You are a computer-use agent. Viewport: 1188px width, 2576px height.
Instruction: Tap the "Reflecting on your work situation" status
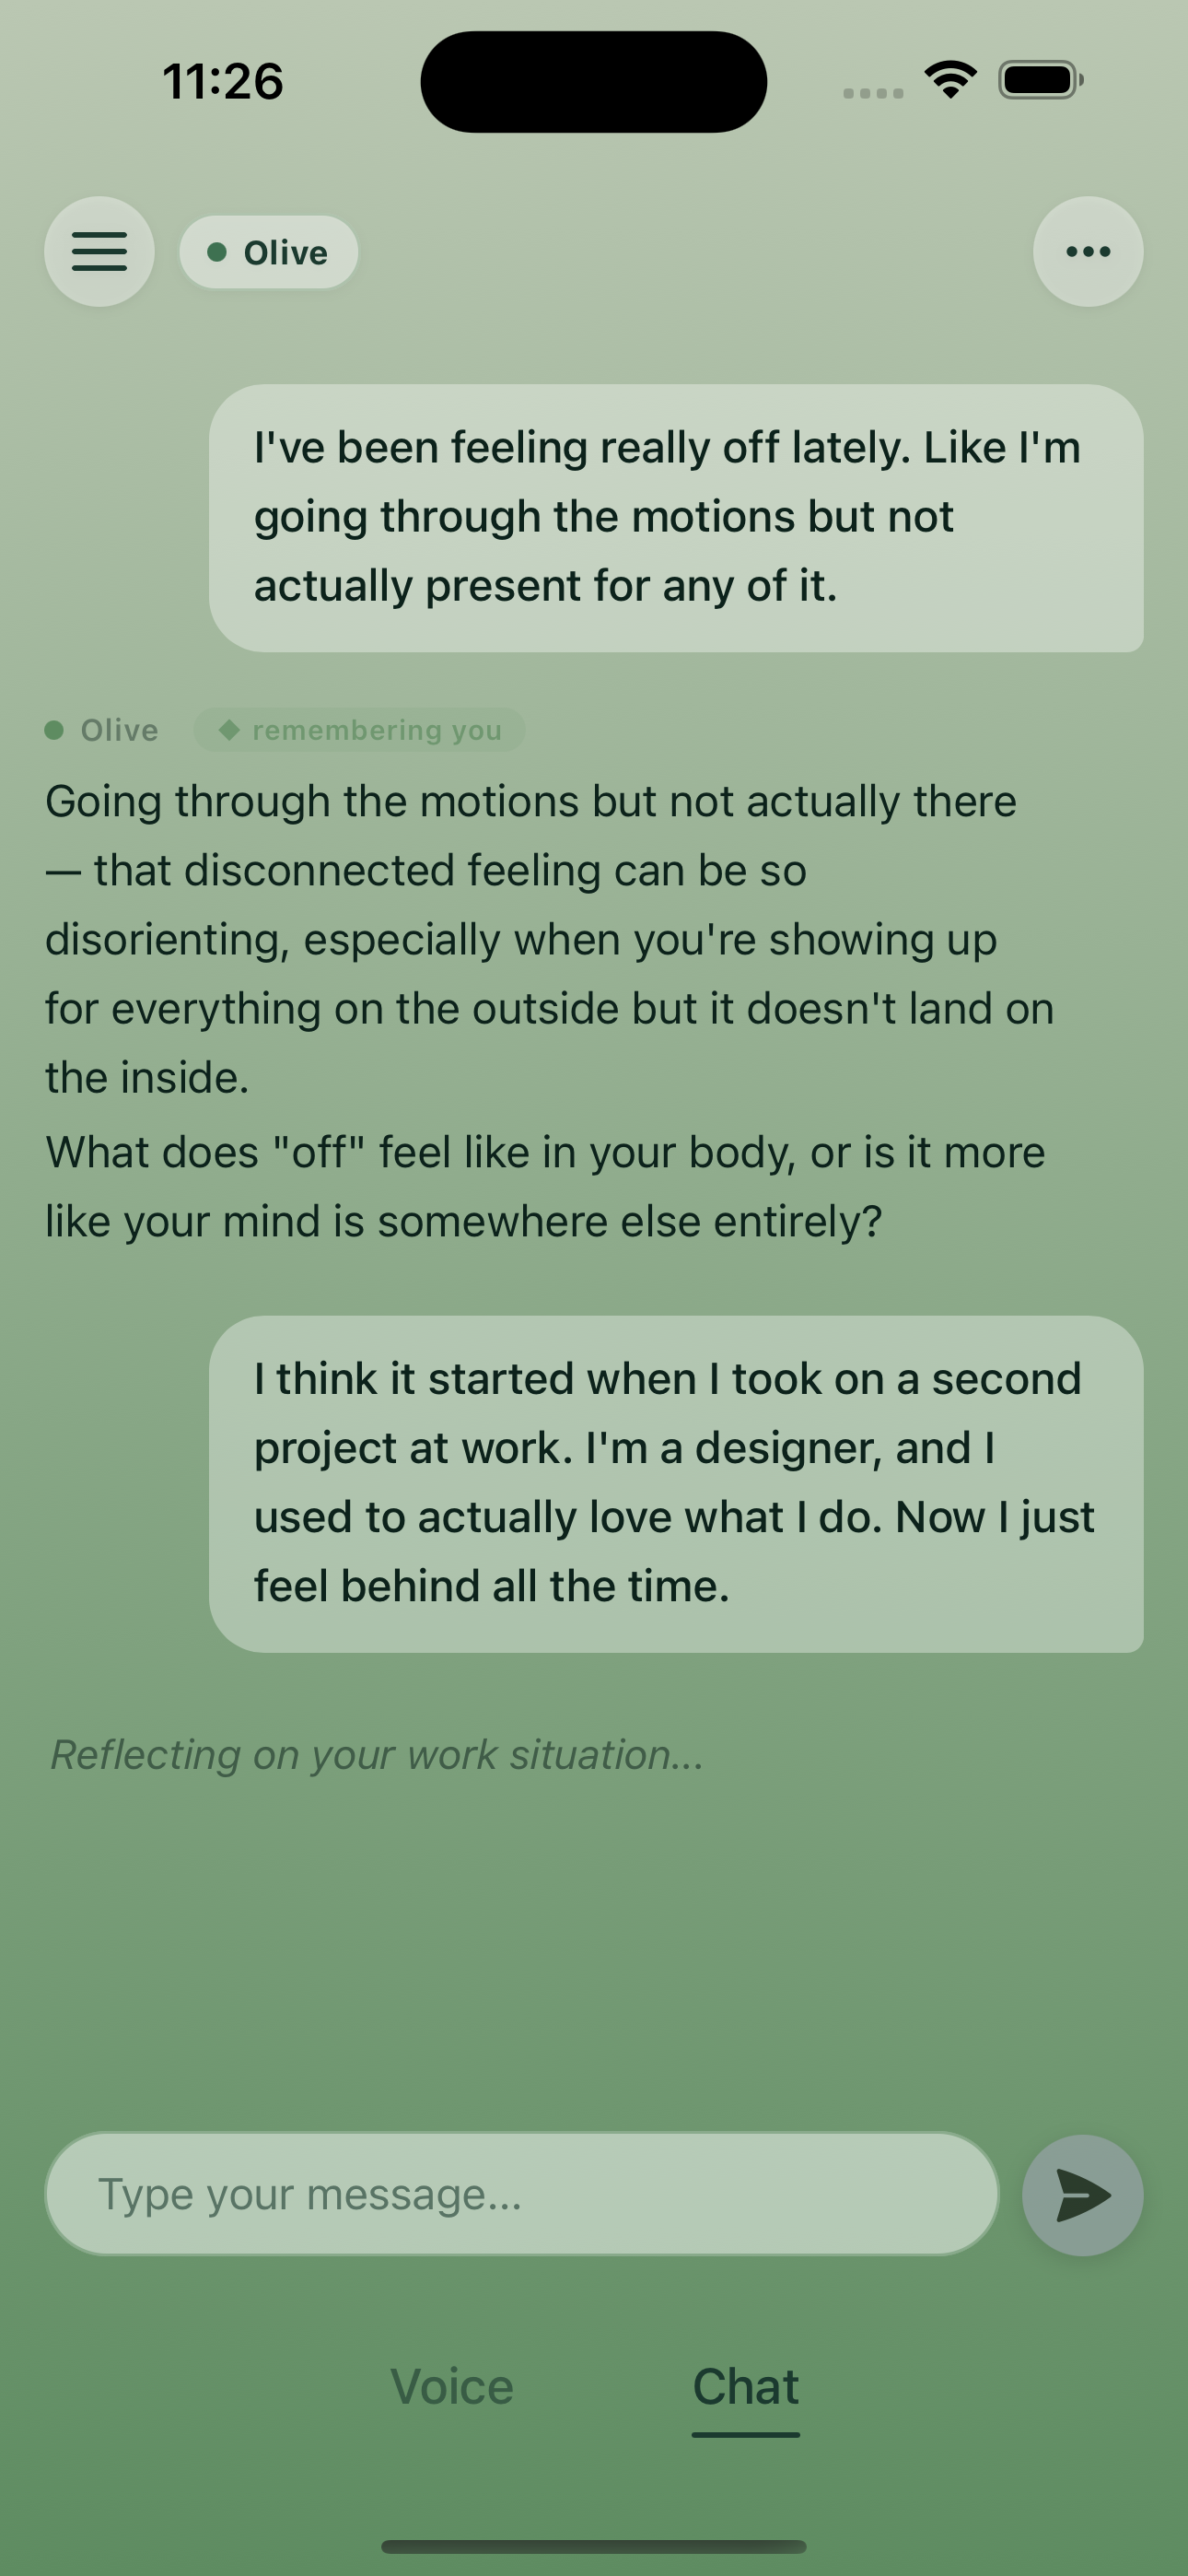coord(377,1755)
